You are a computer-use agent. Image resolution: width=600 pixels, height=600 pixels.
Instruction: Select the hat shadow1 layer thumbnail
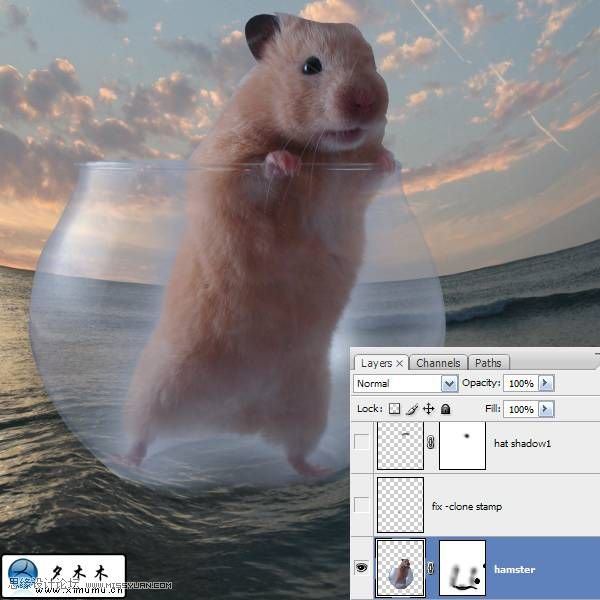pyautogui.click(x=400, y=445)
